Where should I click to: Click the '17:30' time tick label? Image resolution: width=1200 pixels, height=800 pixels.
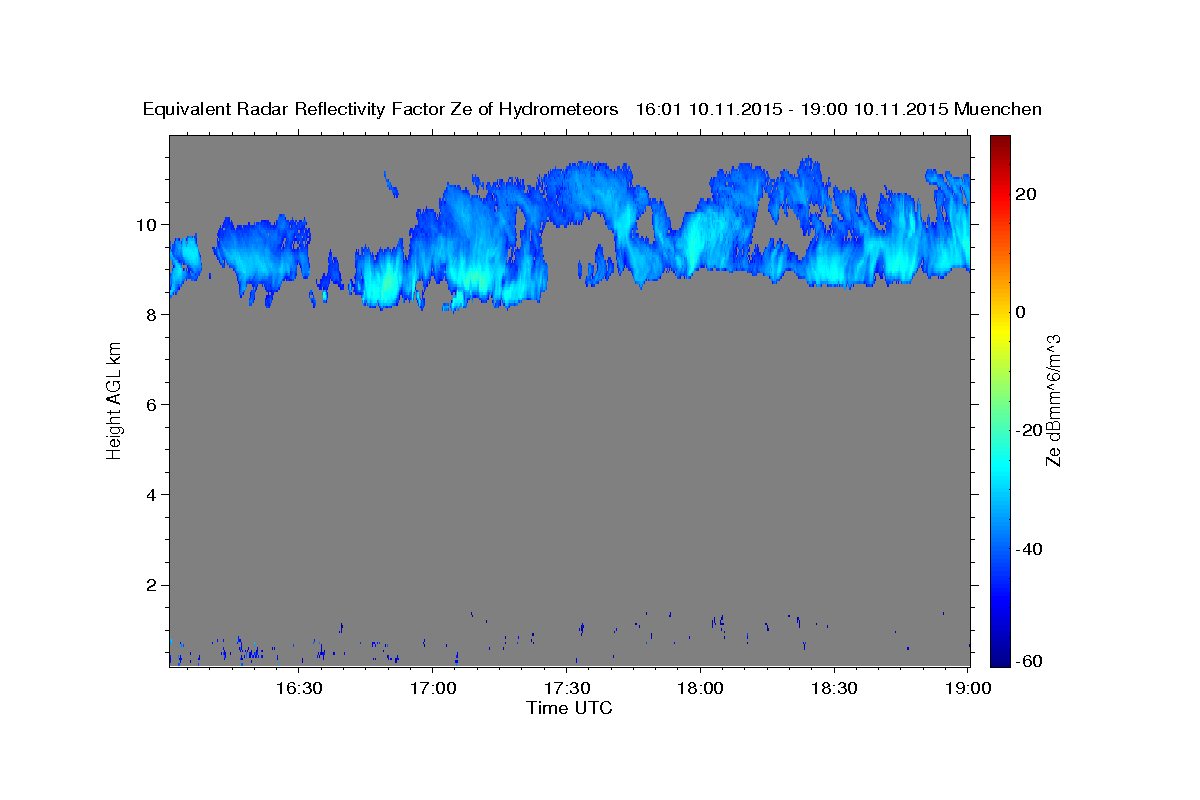click(x=566, y=689)
